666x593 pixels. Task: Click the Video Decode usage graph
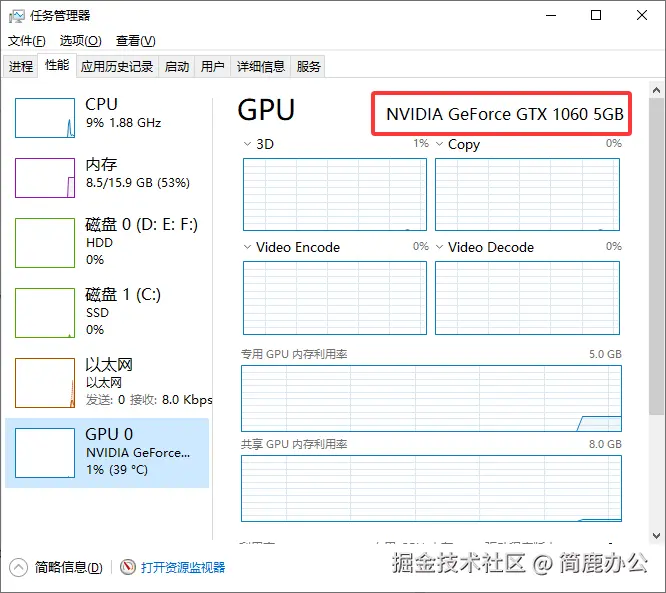tap(527, 298)
